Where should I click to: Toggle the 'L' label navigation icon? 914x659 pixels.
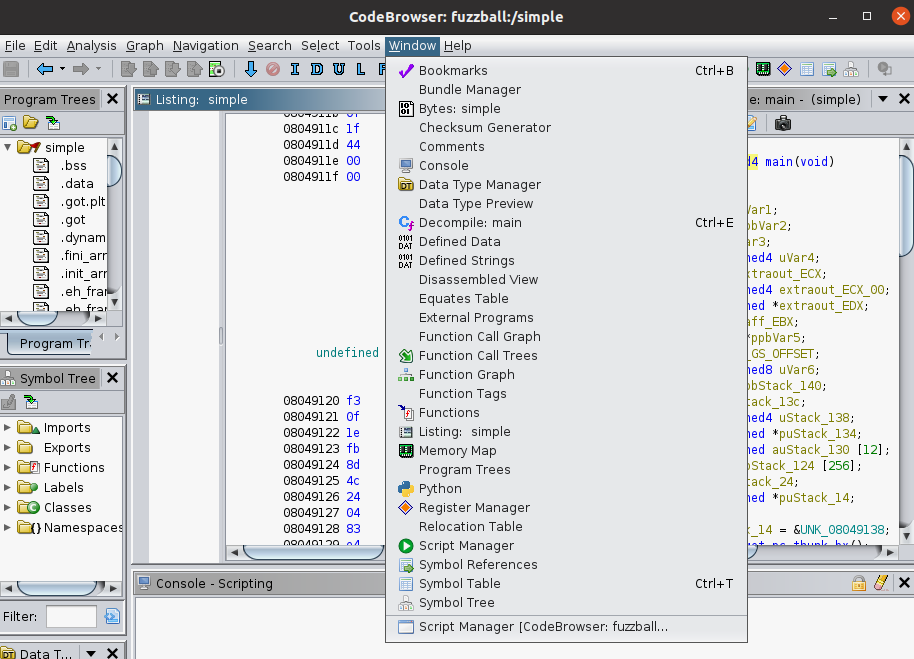pos(361,69)
